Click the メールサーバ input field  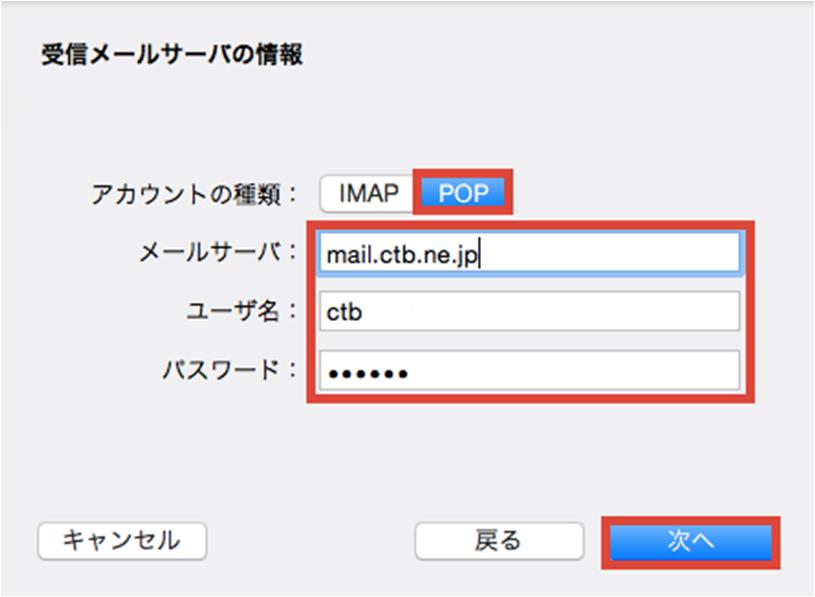529,253
